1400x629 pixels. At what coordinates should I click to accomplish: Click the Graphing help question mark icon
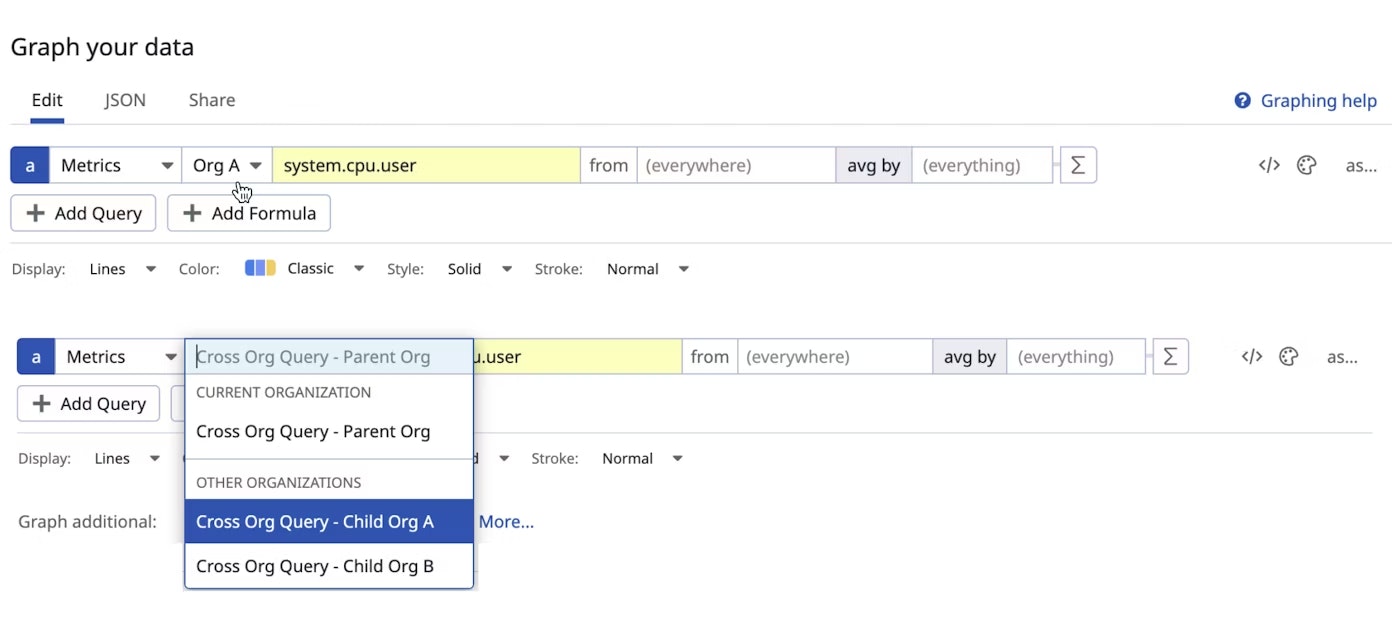point(1242,101)
